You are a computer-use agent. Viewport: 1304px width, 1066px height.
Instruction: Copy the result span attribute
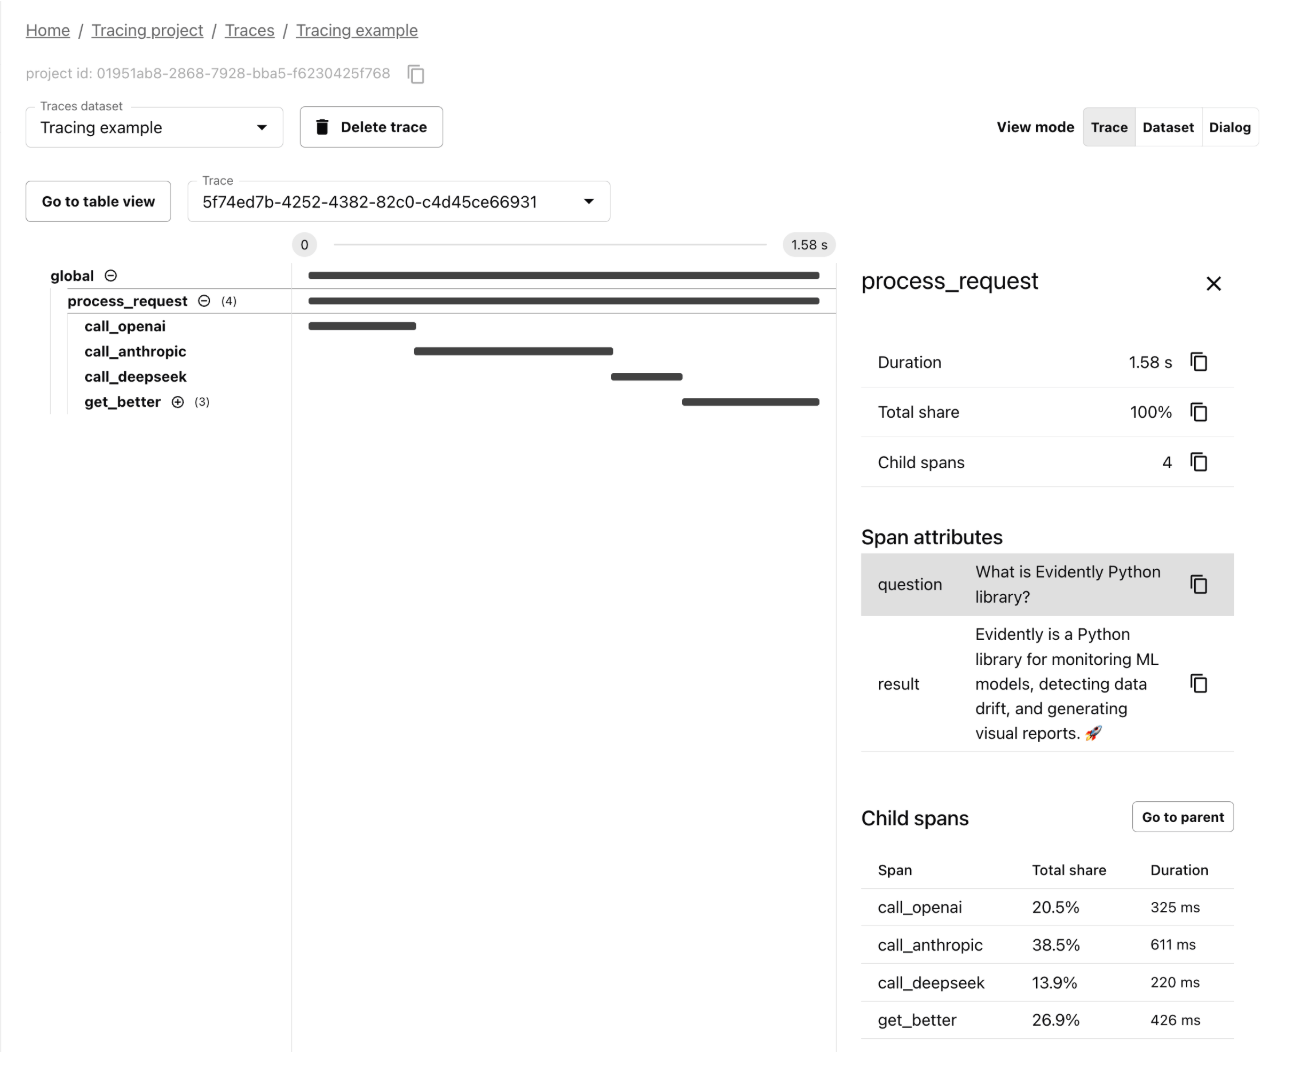[x=1199, y=683]
